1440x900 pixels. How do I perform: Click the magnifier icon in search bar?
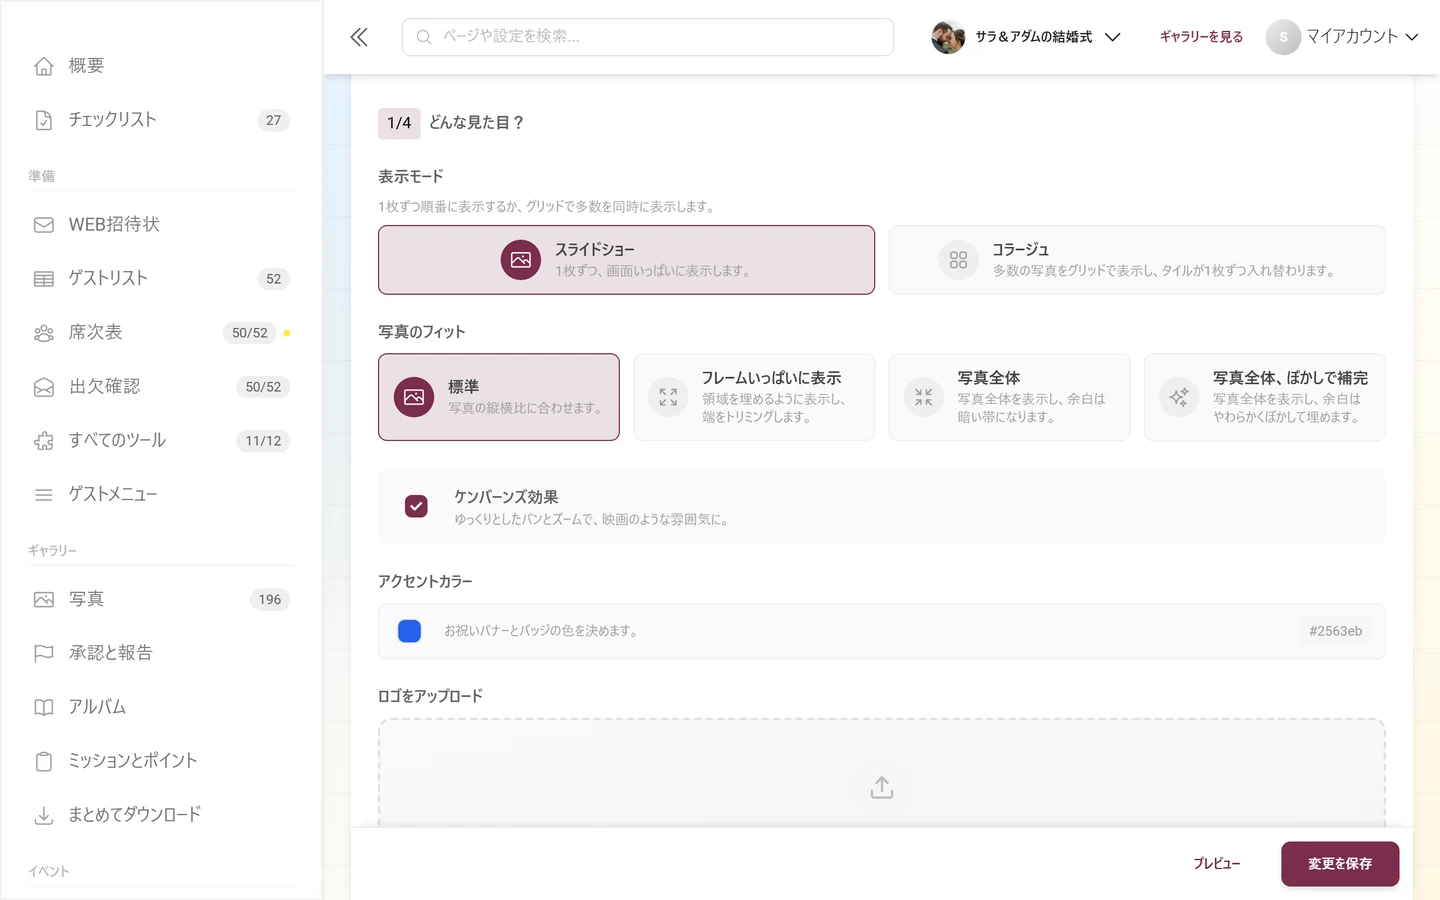click(x=424, y=37)
